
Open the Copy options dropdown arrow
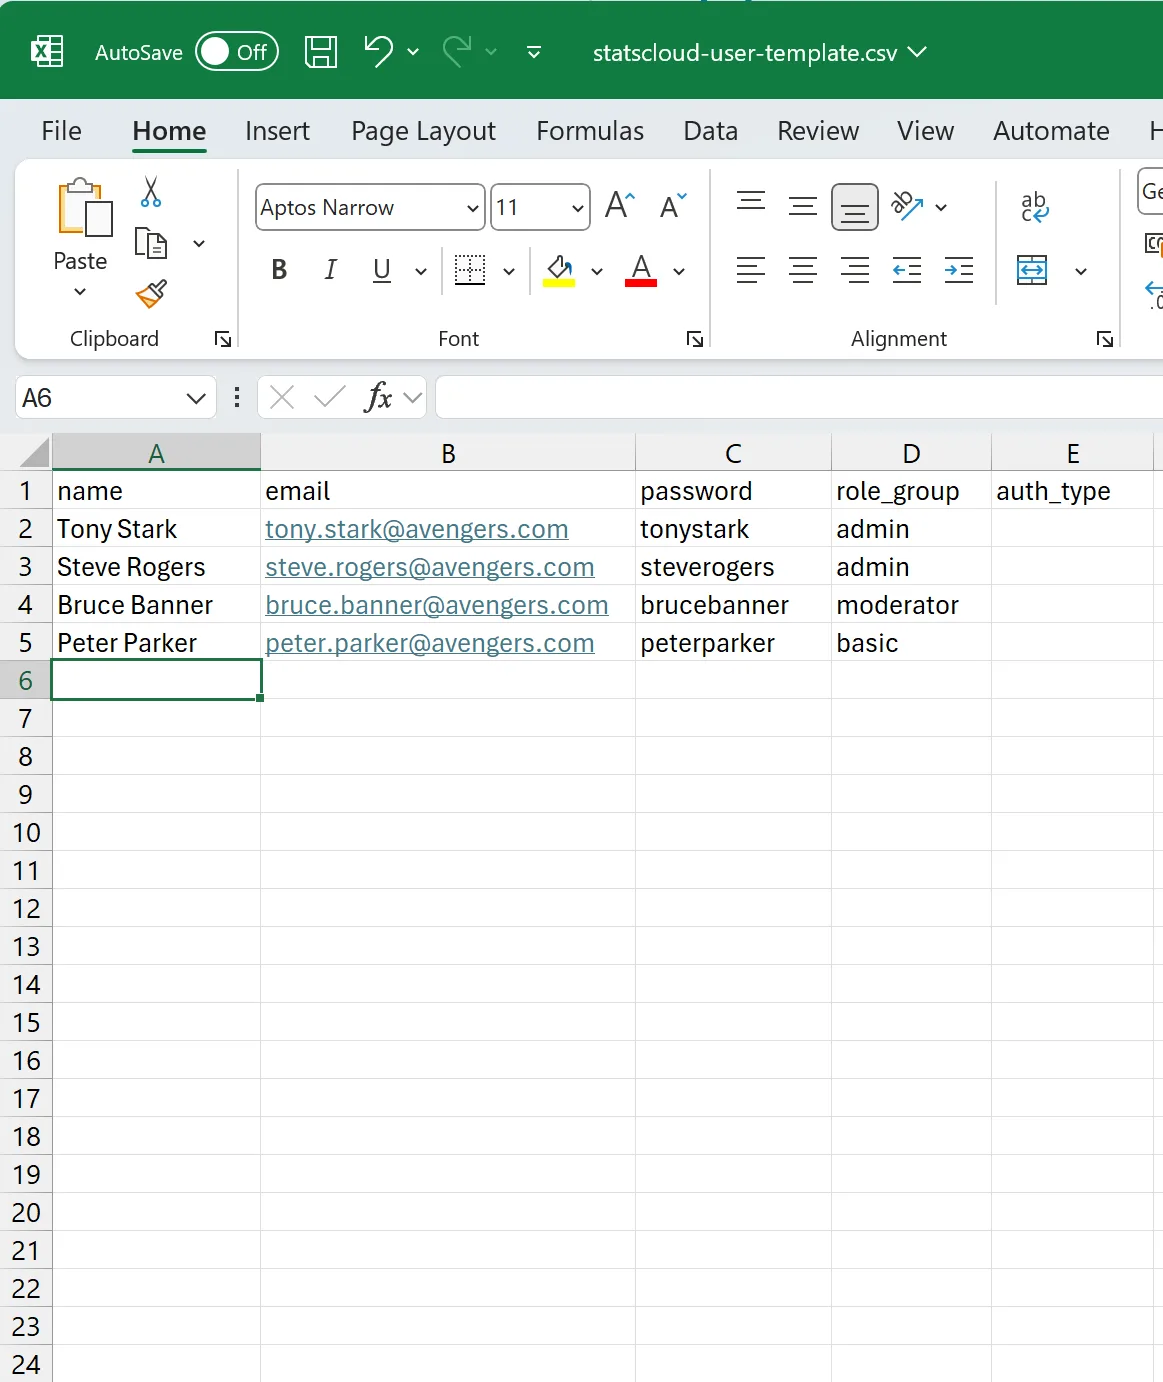click(x=199, y=244)
